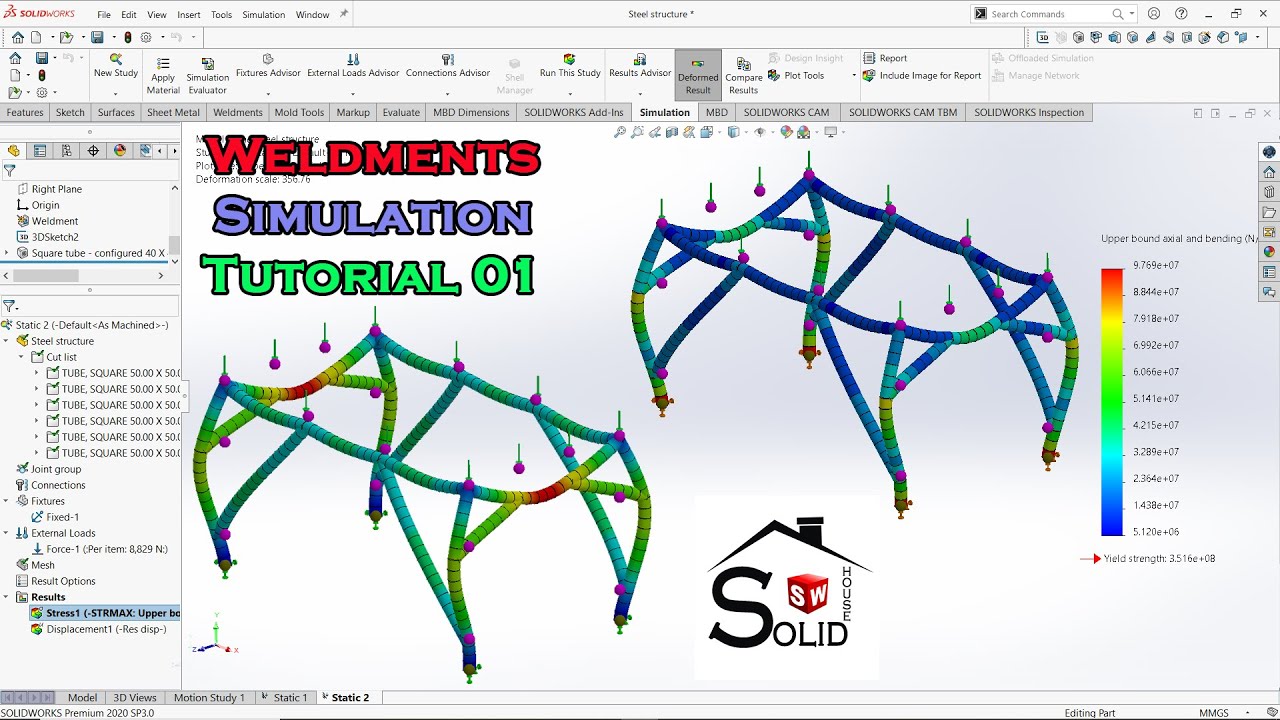This screenshot has width=1280, height=720.
Task: Expand Square tube configured tree item
Action: click(x=8, y=253)
